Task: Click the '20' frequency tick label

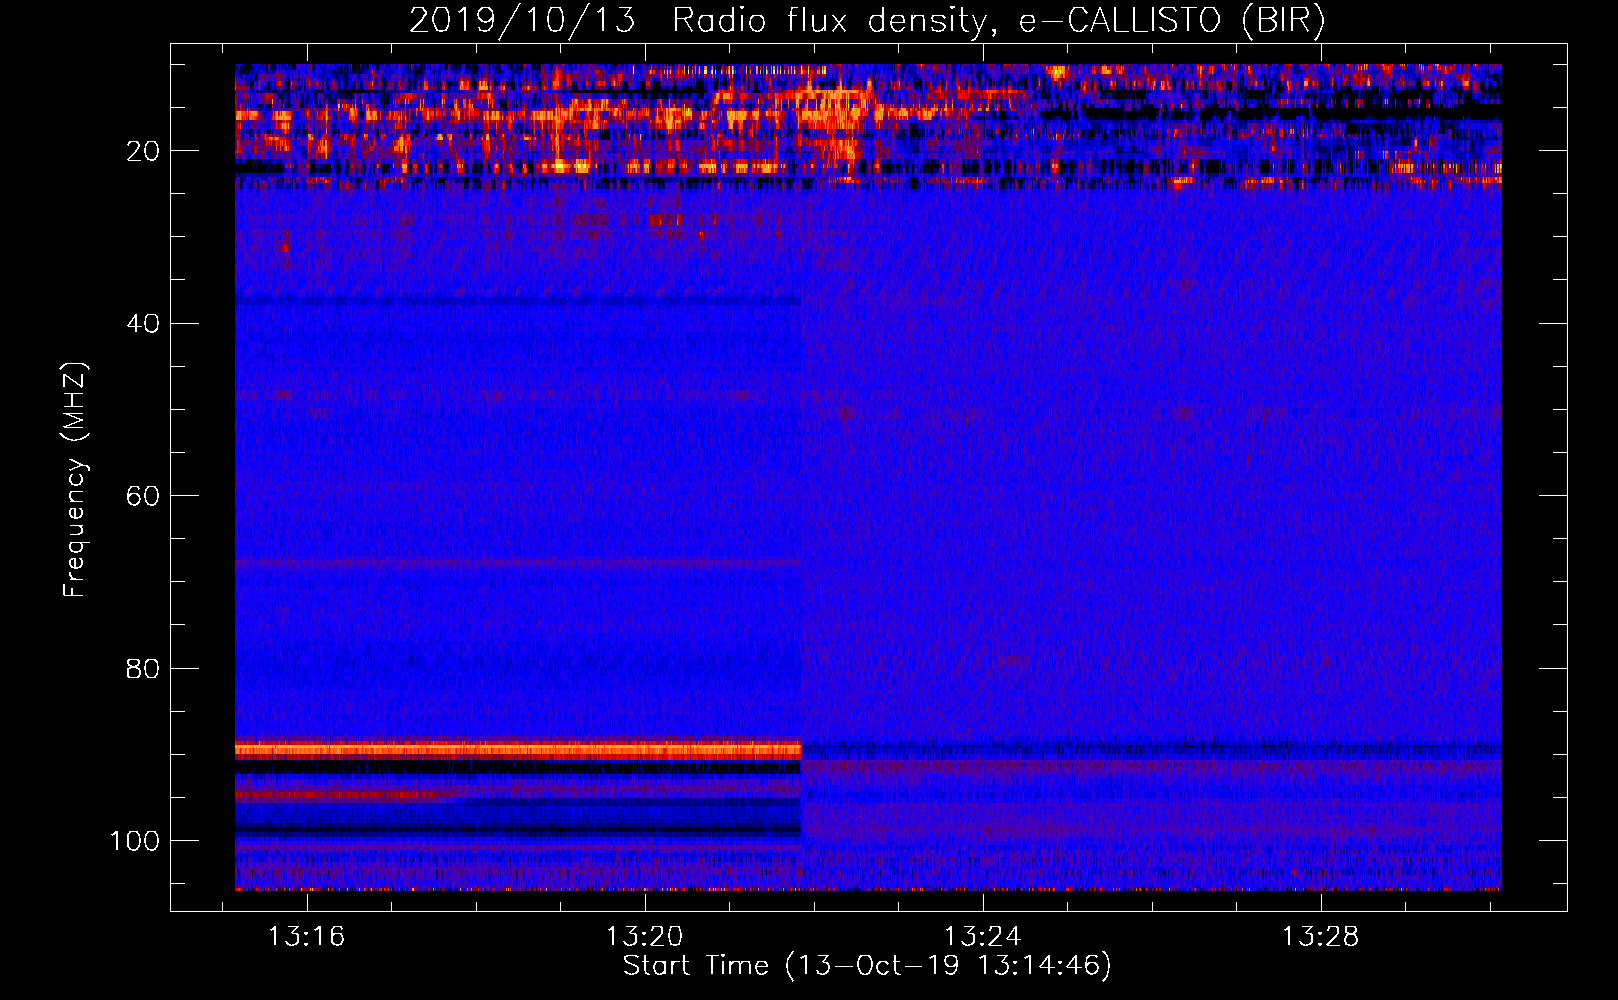Action: pyautogui.click(x=144, y=151)
